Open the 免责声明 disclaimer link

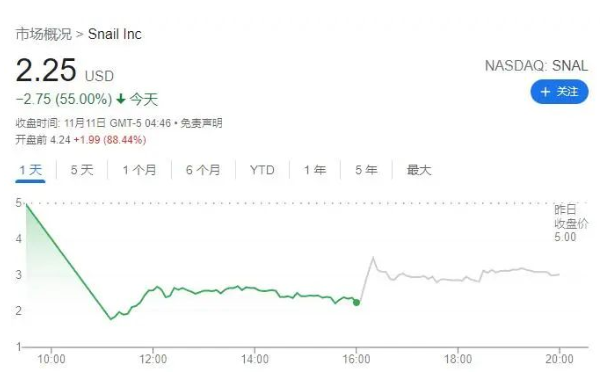point(201,123)
